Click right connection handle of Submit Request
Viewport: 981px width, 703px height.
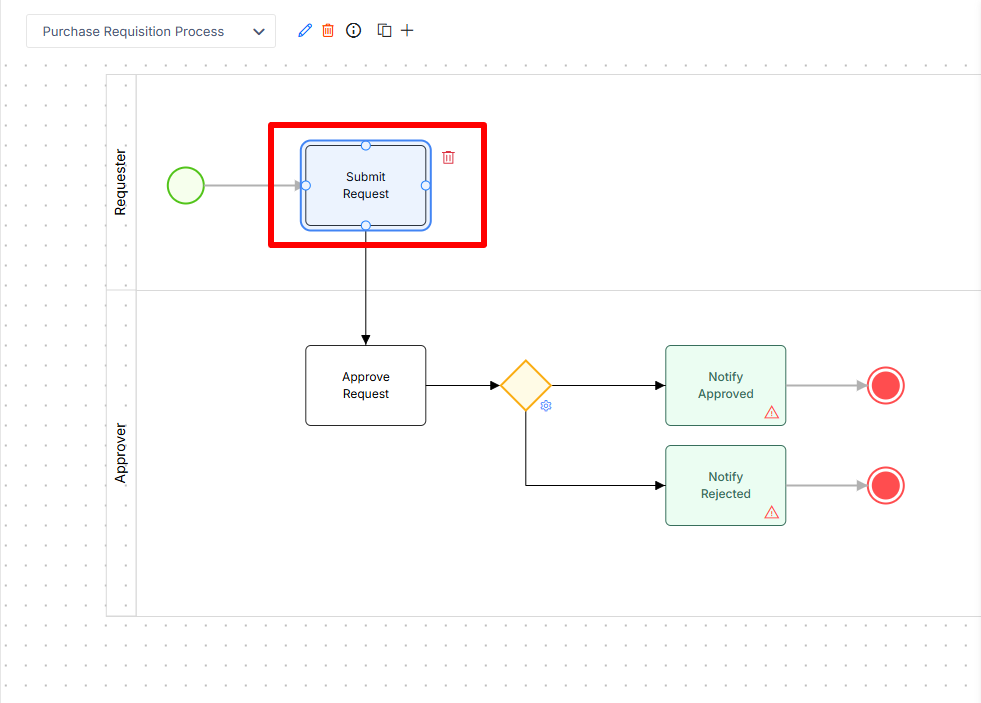pyautogui.click(x=426, y=186)
